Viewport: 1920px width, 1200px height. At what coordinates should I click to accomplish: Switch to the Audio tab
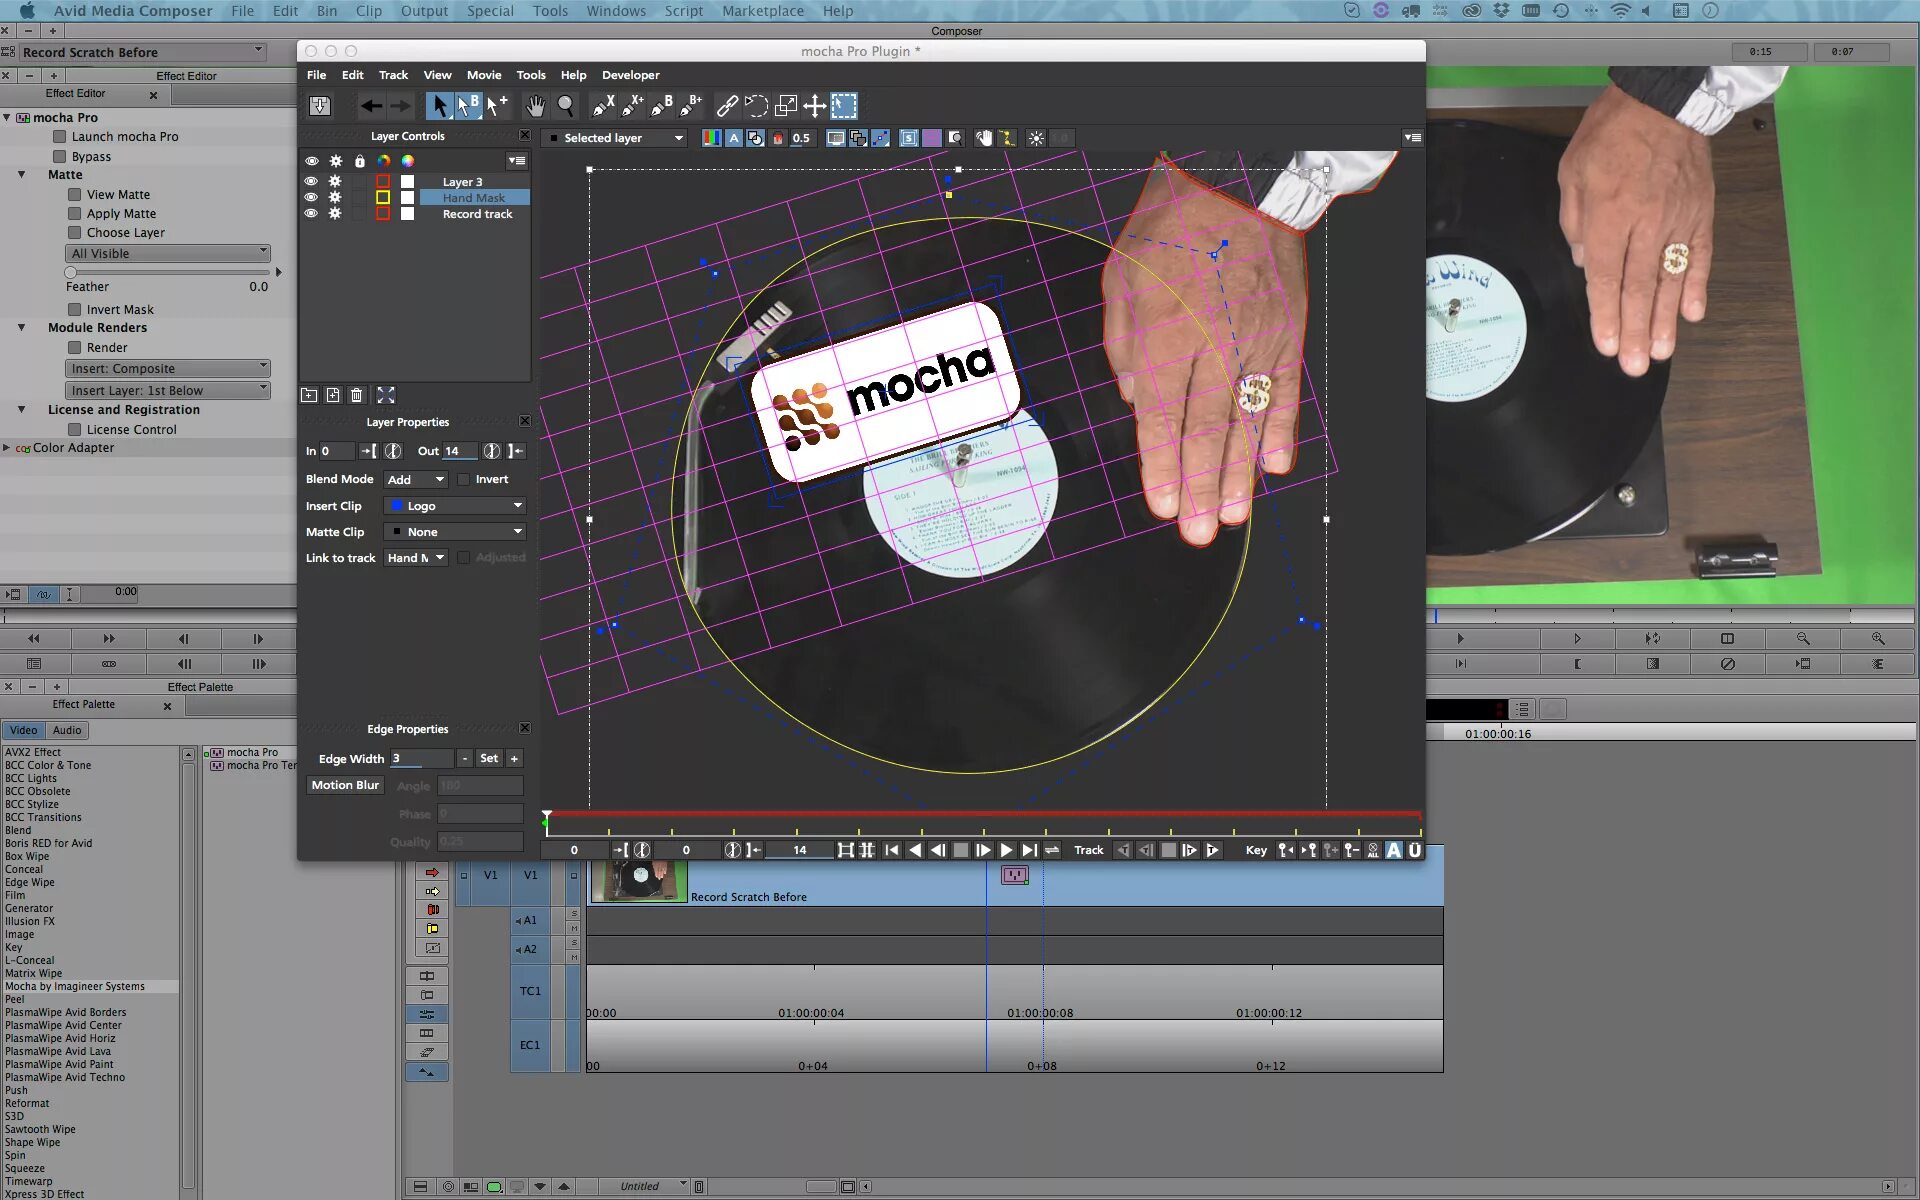67,730
